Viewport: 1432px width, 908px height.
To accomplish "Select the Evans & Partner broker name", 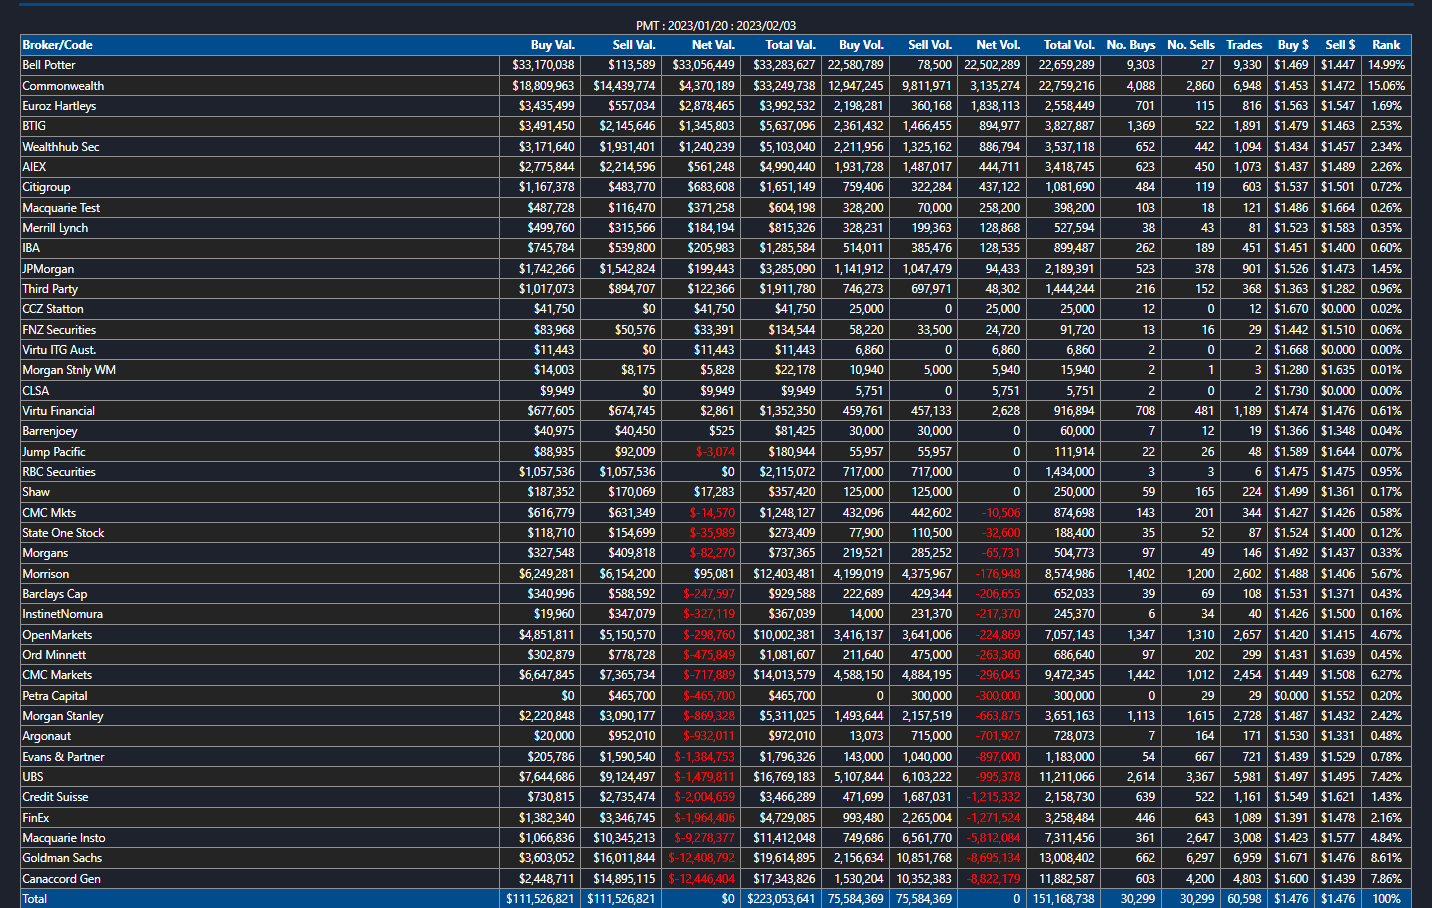I will [x=63, y=757].
